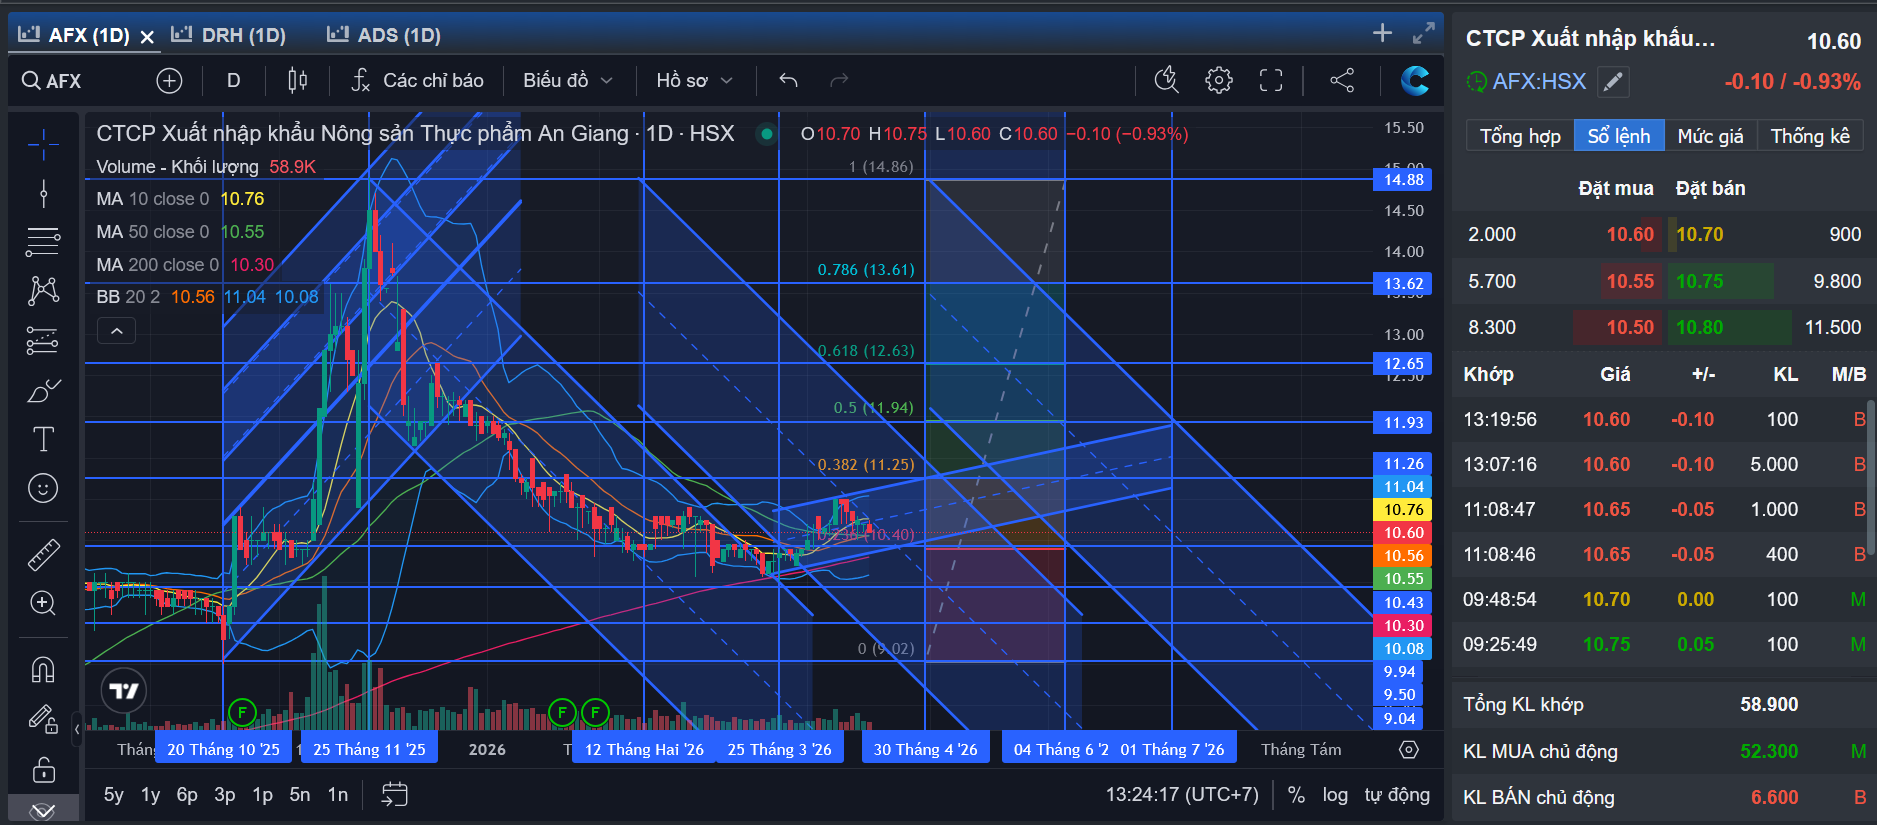Choose the trend line drawing tool

[43, 193]
